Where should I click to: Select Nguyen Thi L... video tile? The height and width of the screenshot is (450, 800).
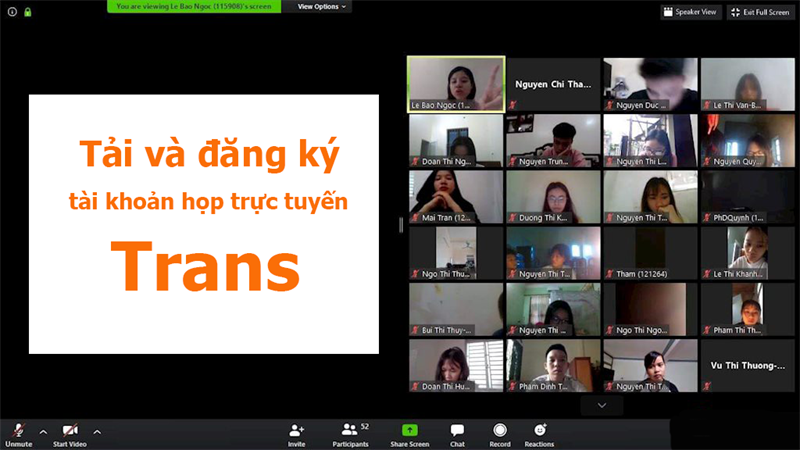(651, 140)
